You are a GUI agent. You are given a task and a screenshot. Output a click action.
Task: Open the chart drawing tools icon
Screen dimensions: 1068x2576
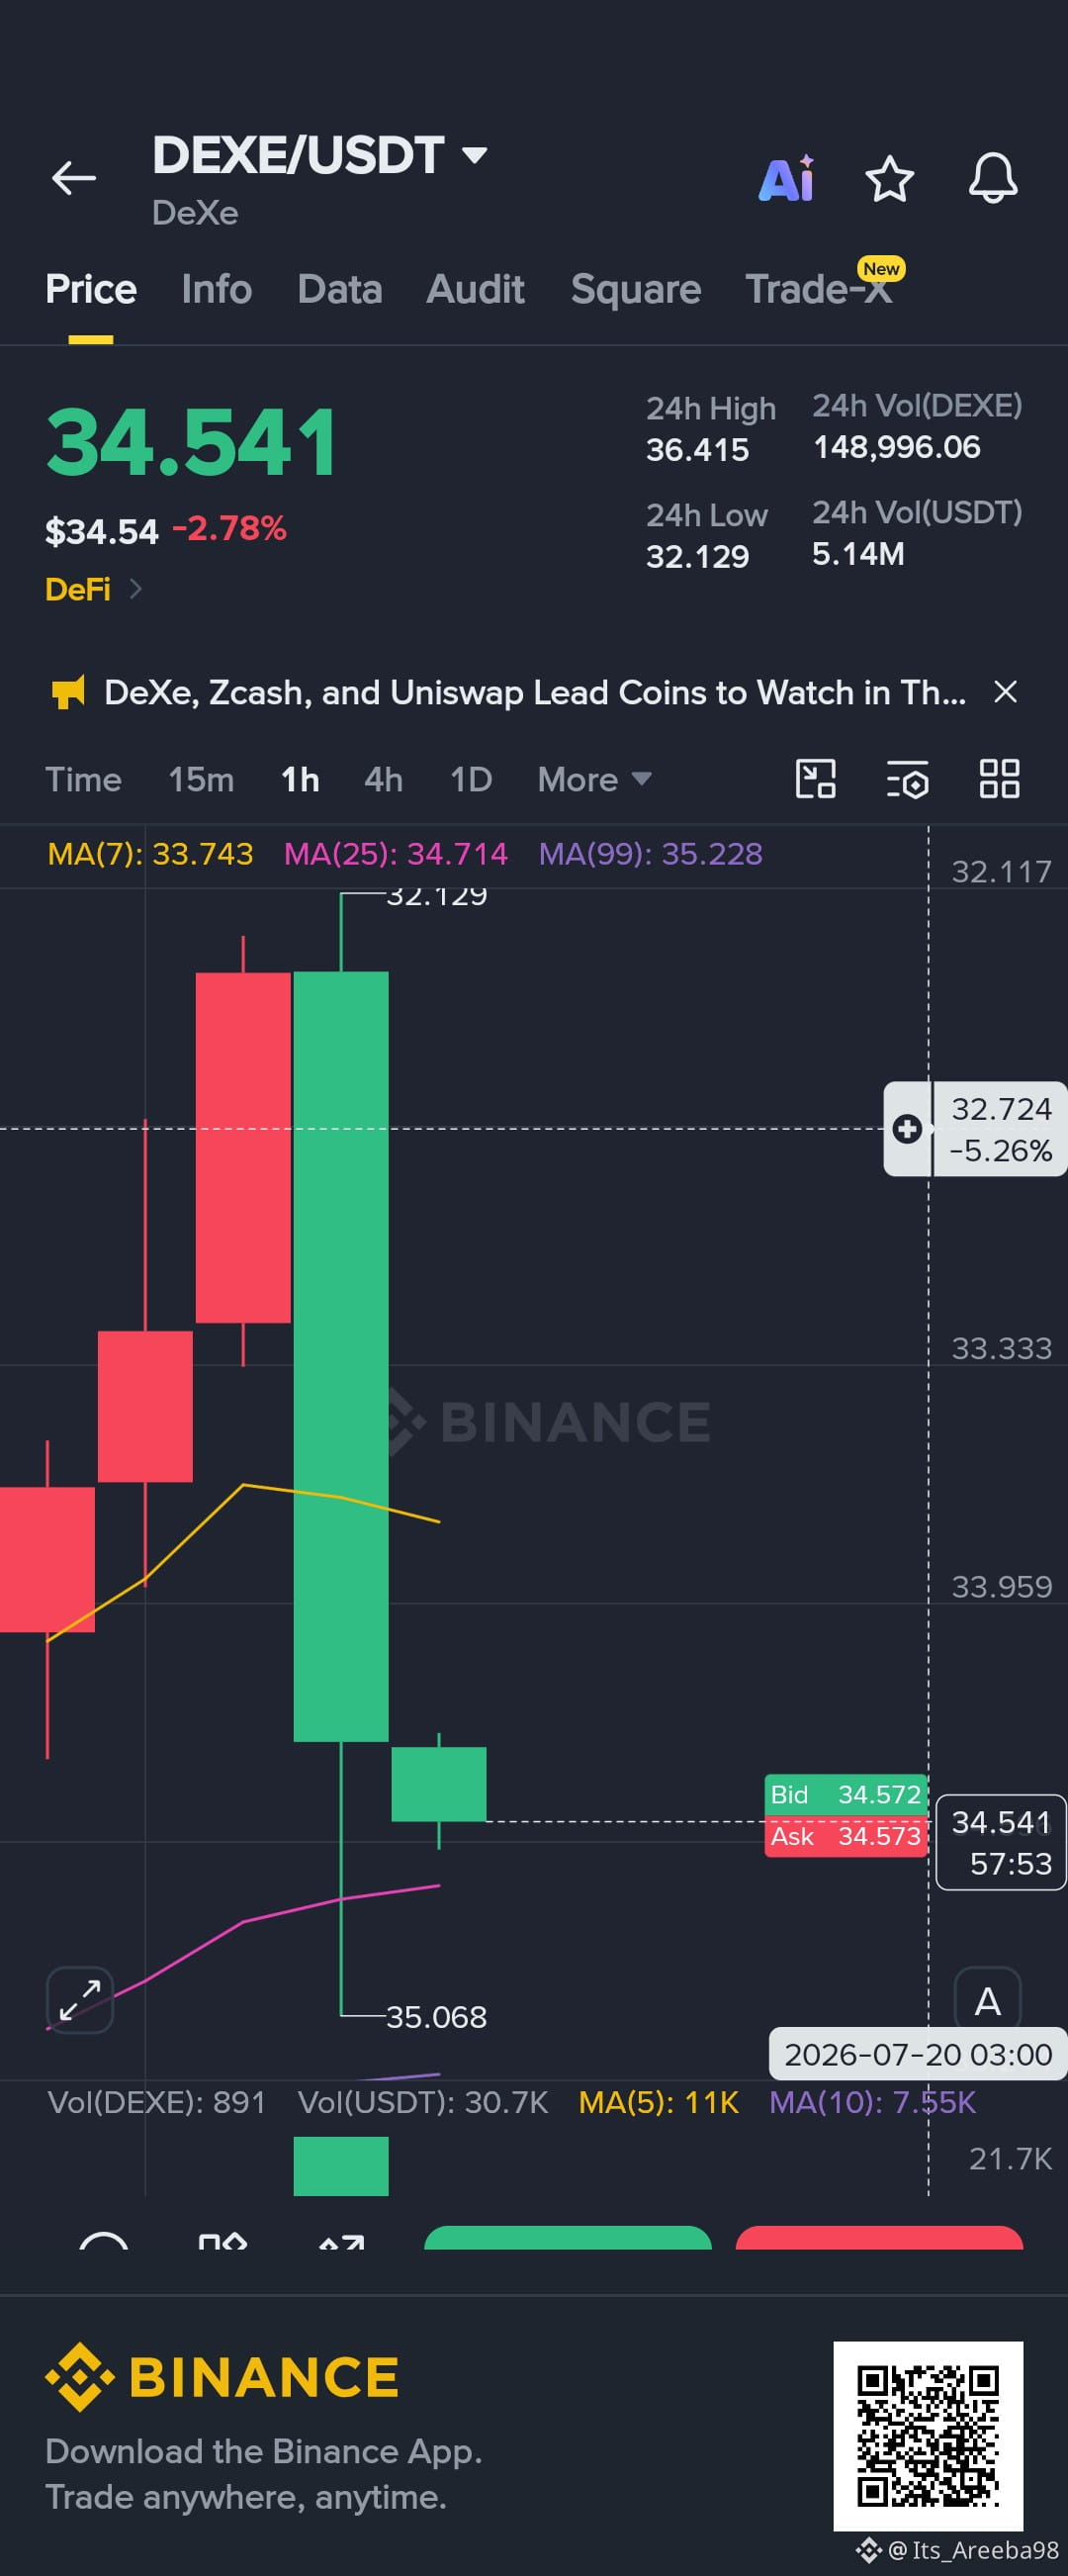pyautogui.click(x=816, y=779)
